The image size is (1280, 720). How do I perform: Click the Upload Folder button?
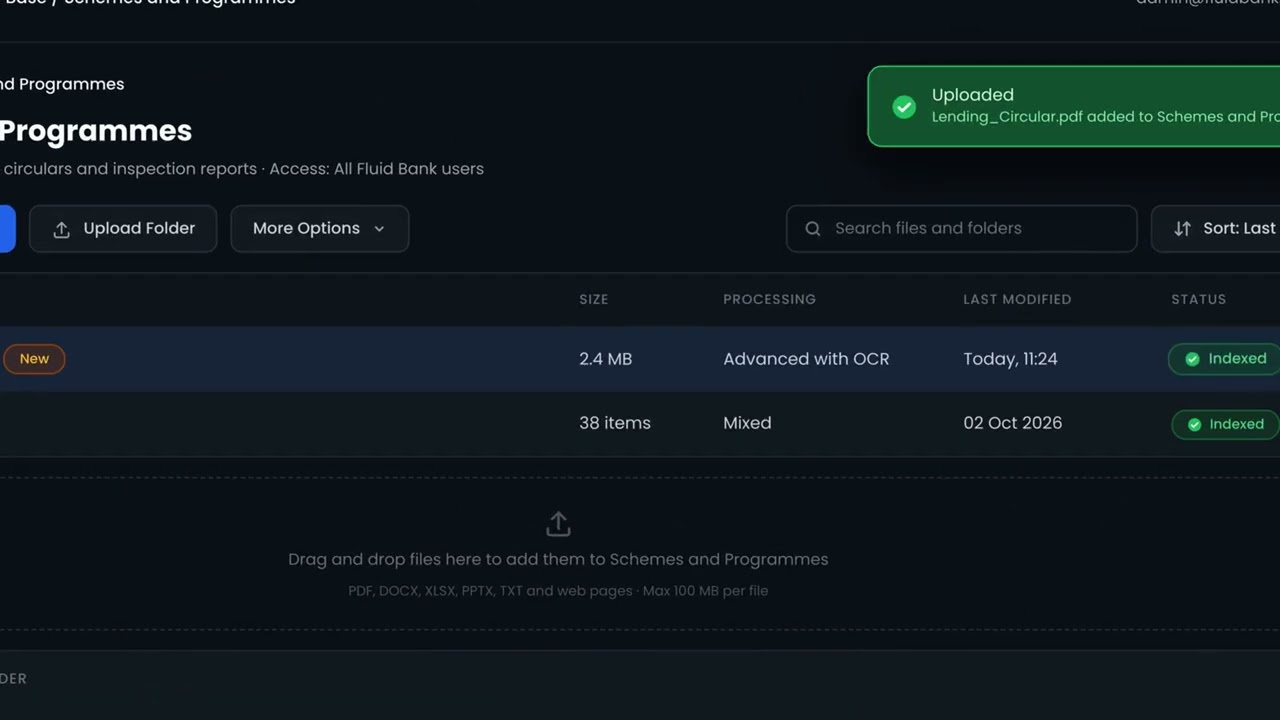(x=123, y=229)
